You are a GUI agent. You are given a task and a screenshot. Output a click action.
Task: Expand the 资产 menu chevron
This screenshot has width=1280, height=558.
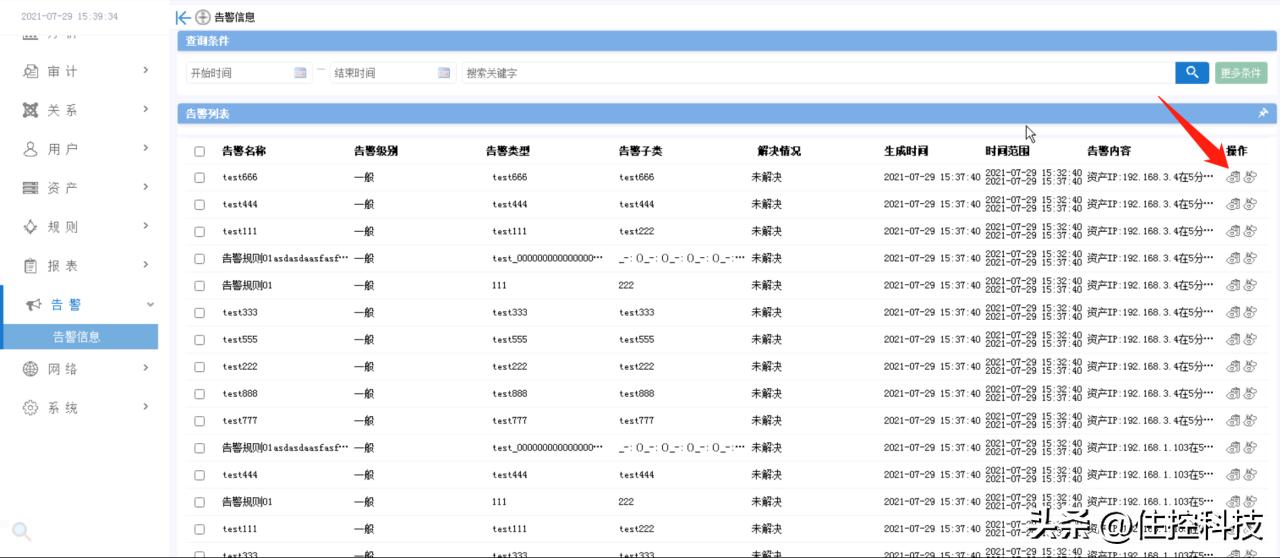(x=146, y=187)
